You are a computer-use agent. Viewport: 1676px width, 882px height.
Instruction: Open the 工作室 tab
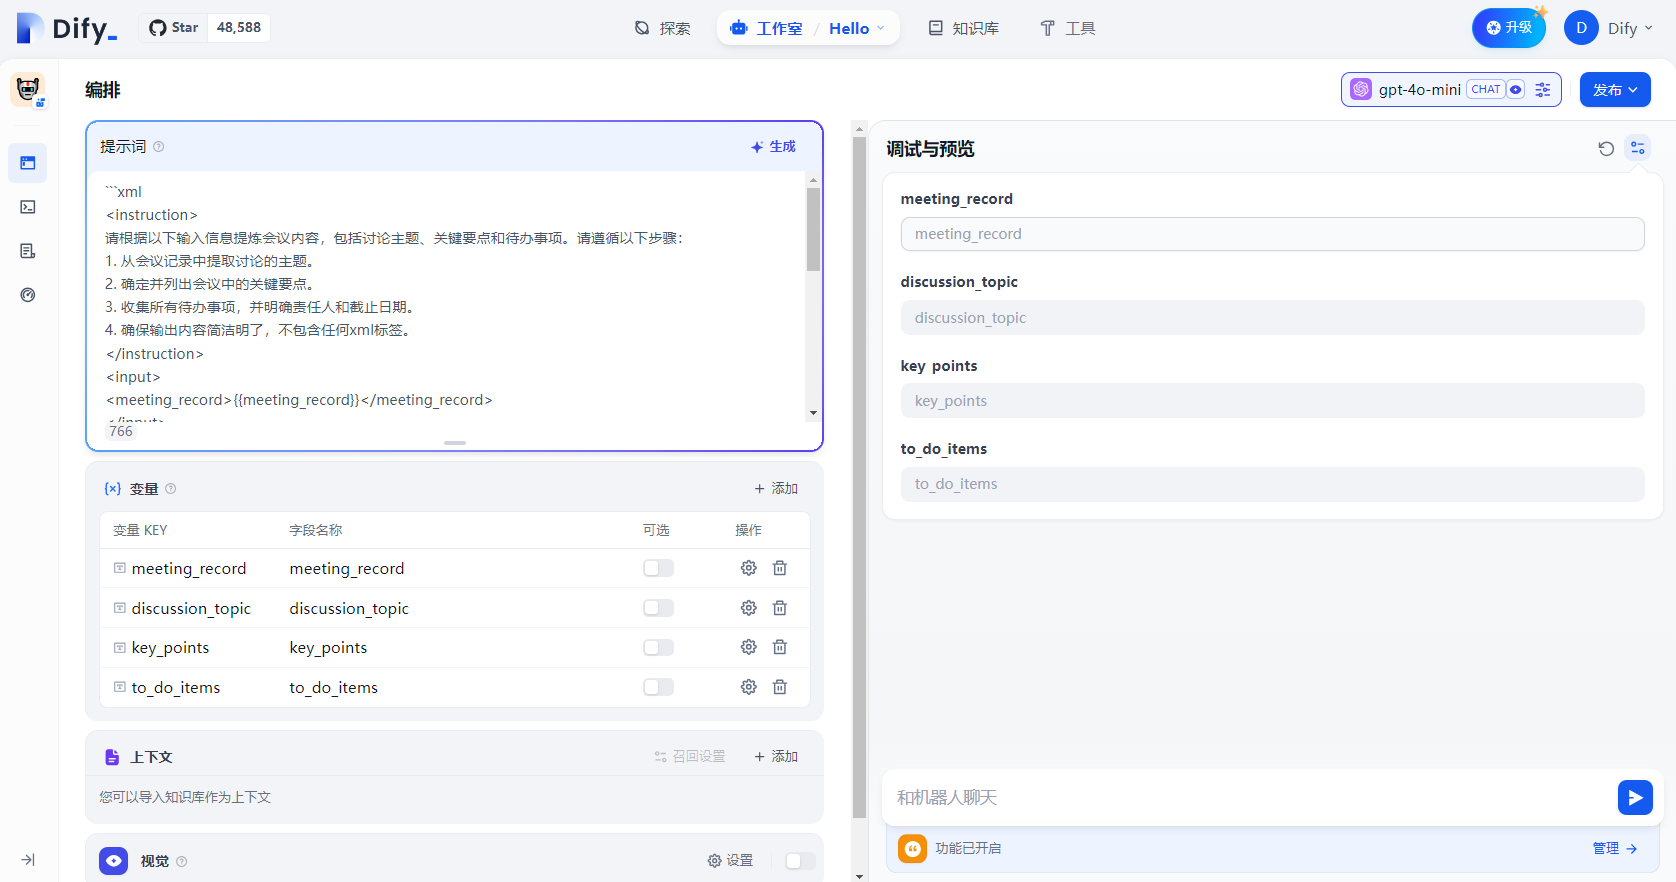(767, 28)
